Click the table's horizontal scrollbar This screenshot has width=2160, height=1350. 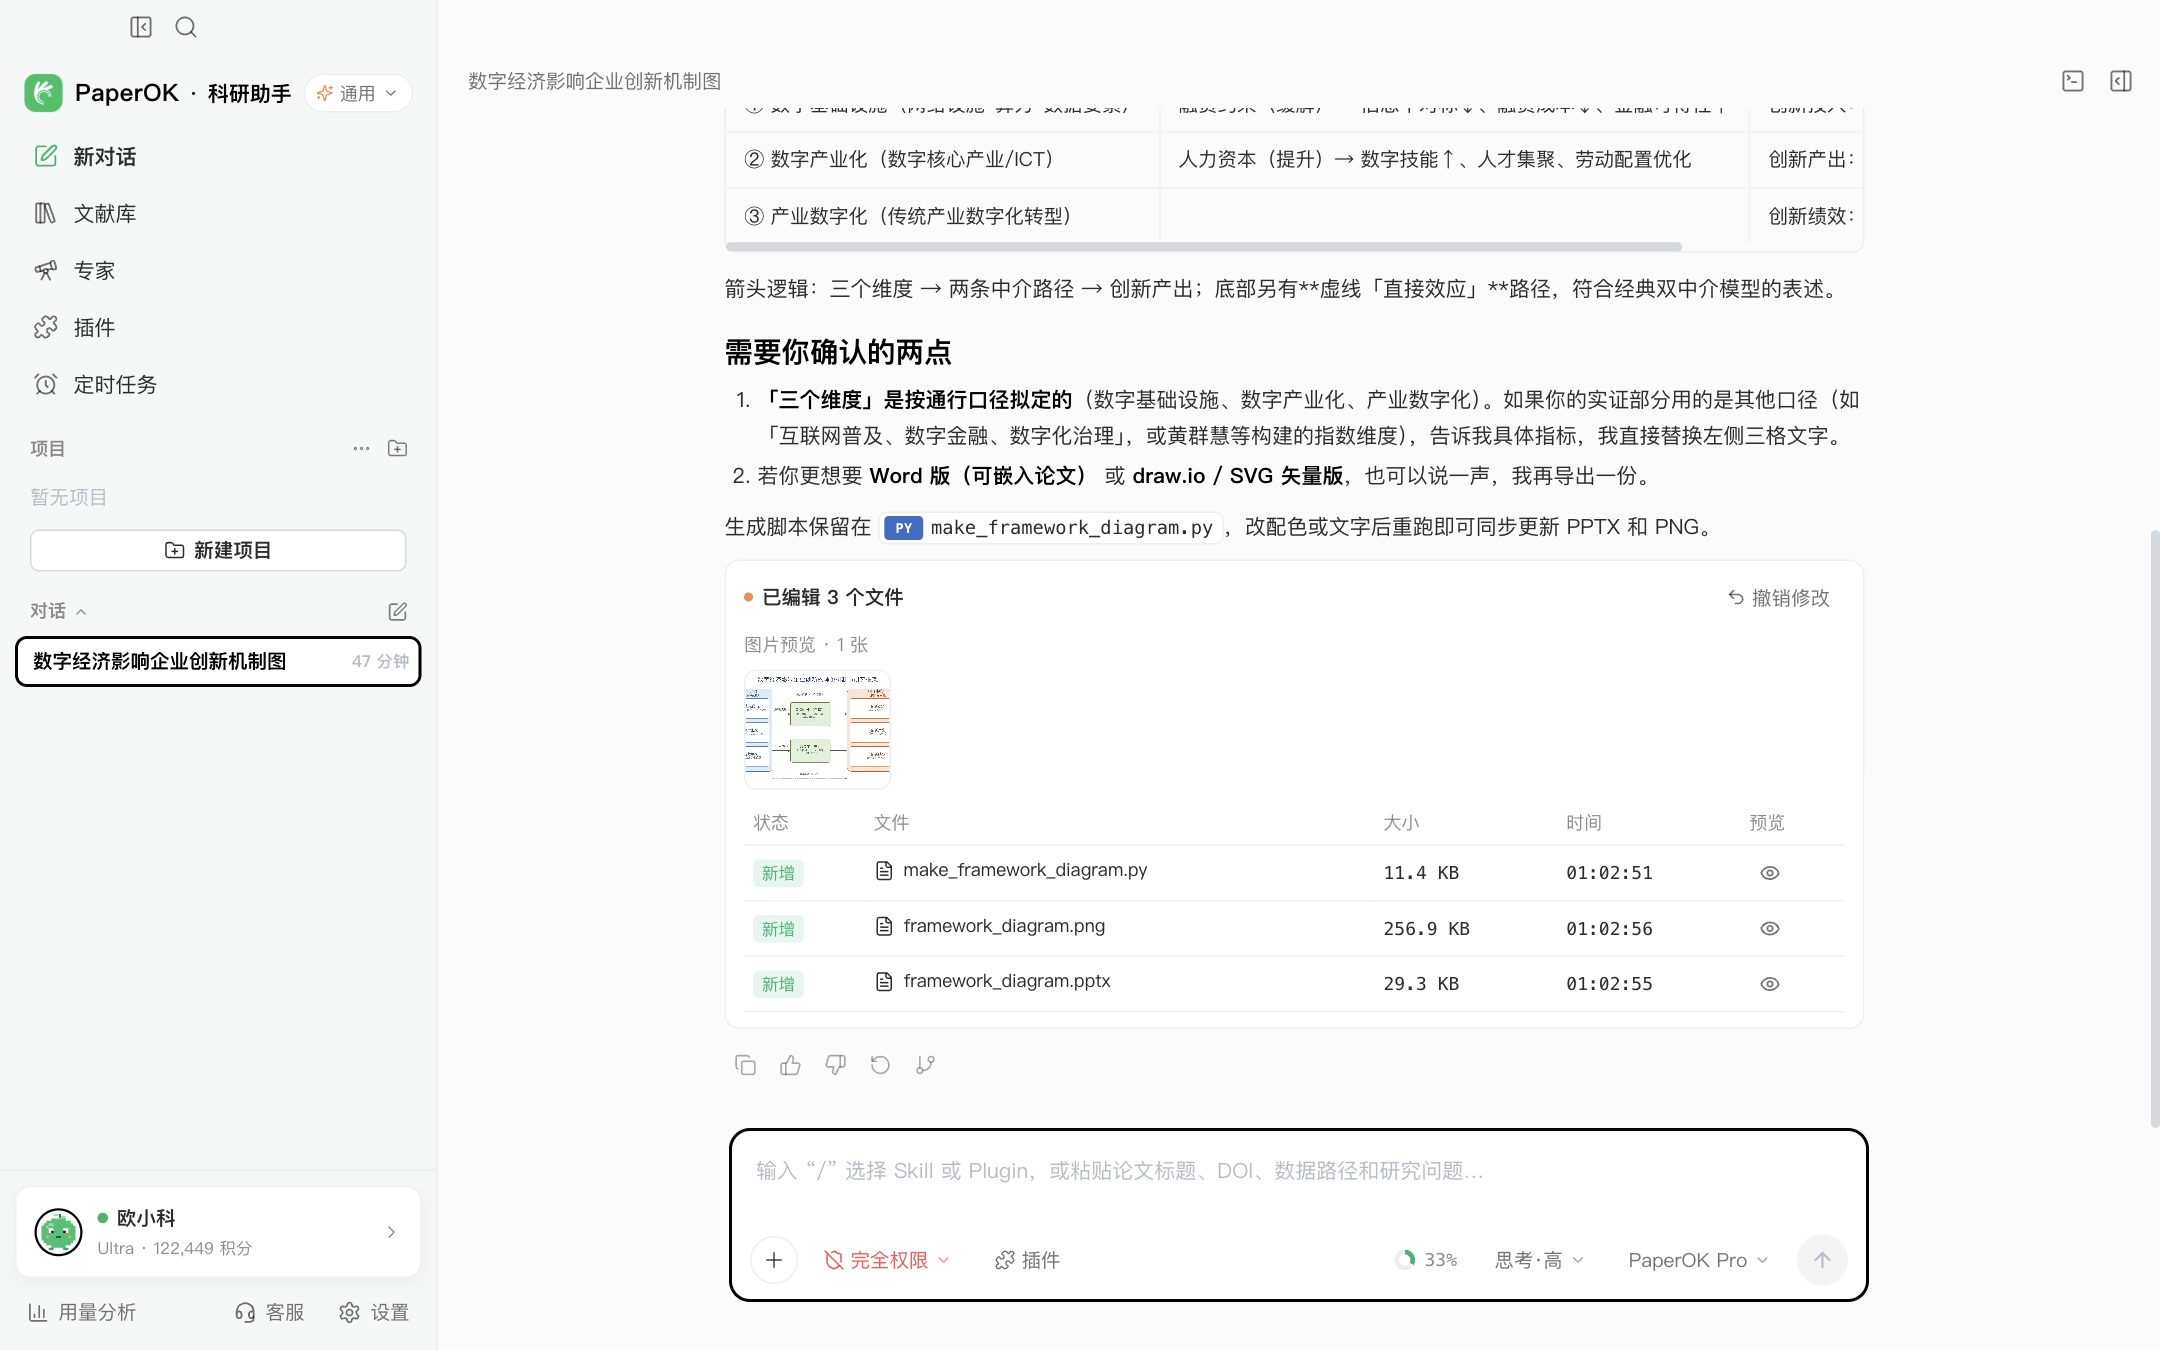(x=1203, y=246)
